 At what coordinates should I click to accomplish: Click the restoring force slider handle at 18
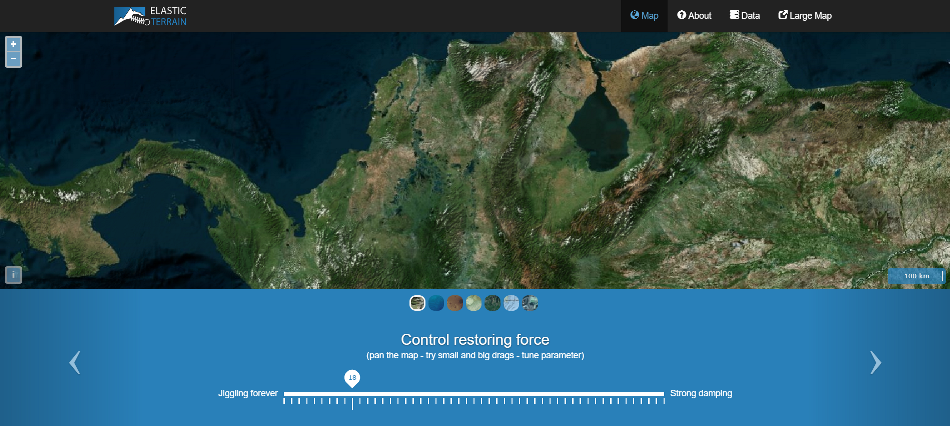pyautogui.click(x=352, y=378)
